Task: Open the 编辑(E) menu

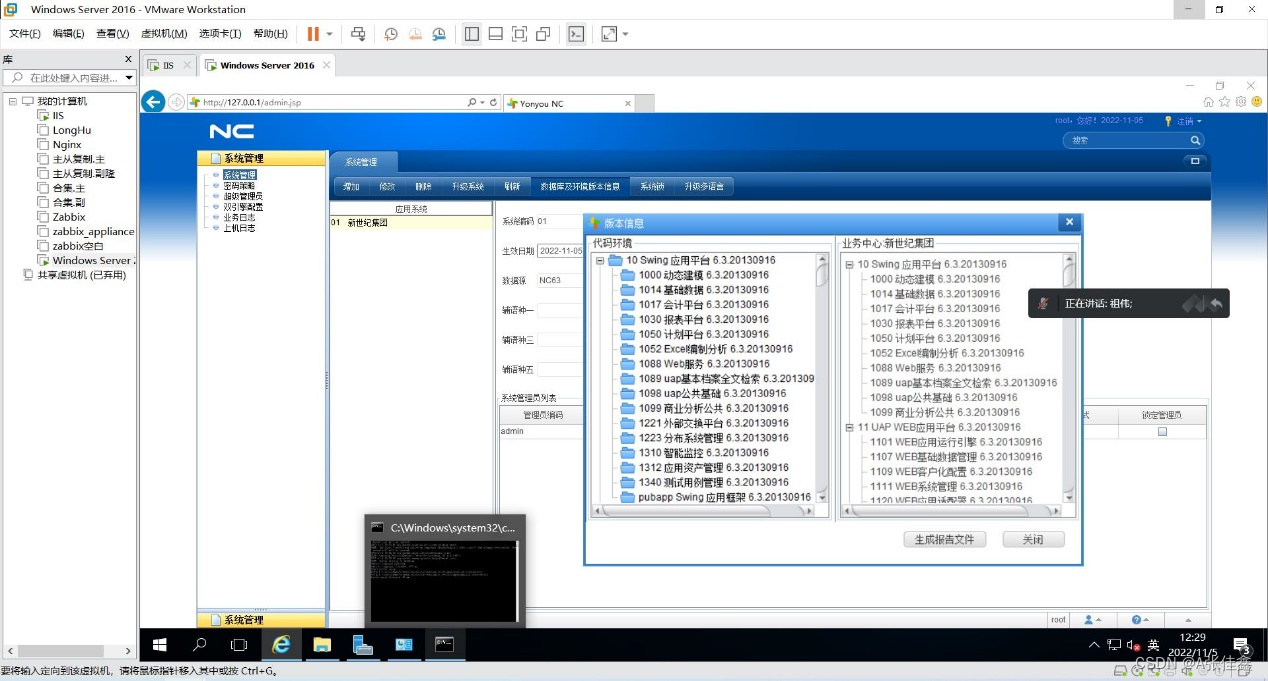Action: point(68,34)
